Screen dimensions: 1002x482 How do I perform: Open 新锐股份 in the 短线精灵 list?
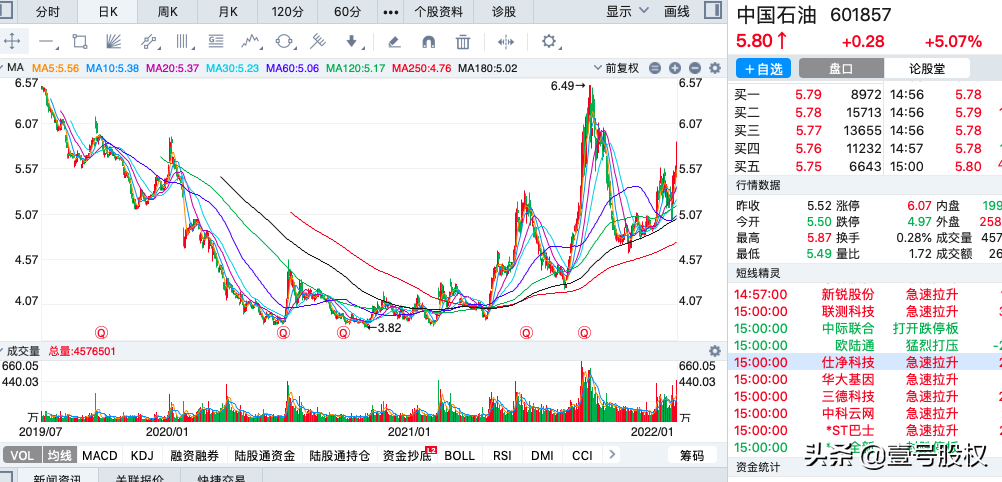pos(847,295)
